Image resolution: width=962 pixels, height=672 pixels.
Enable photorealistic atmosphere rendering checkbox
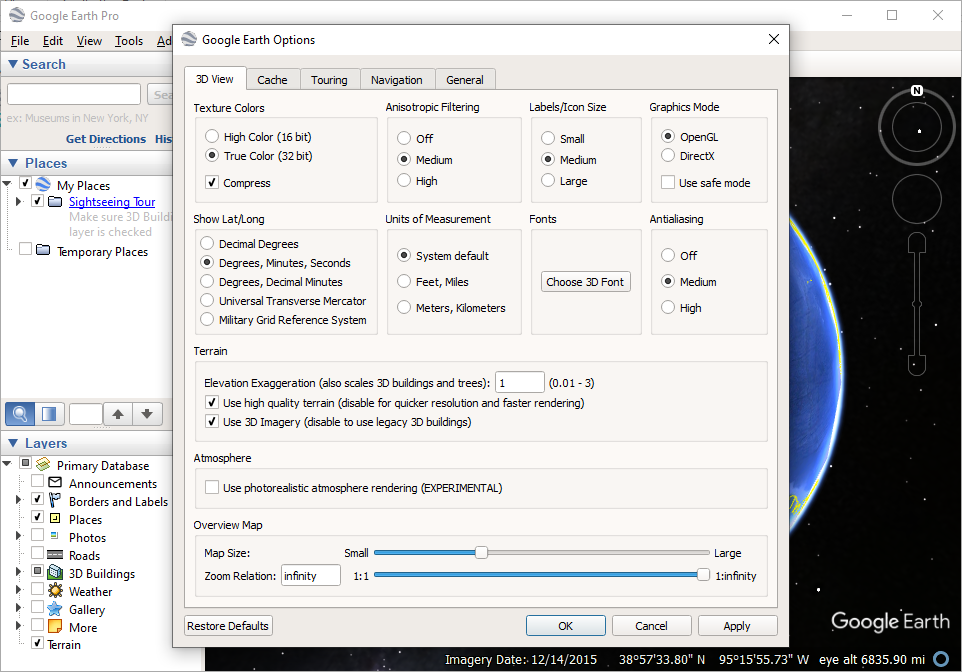point(212,488)
